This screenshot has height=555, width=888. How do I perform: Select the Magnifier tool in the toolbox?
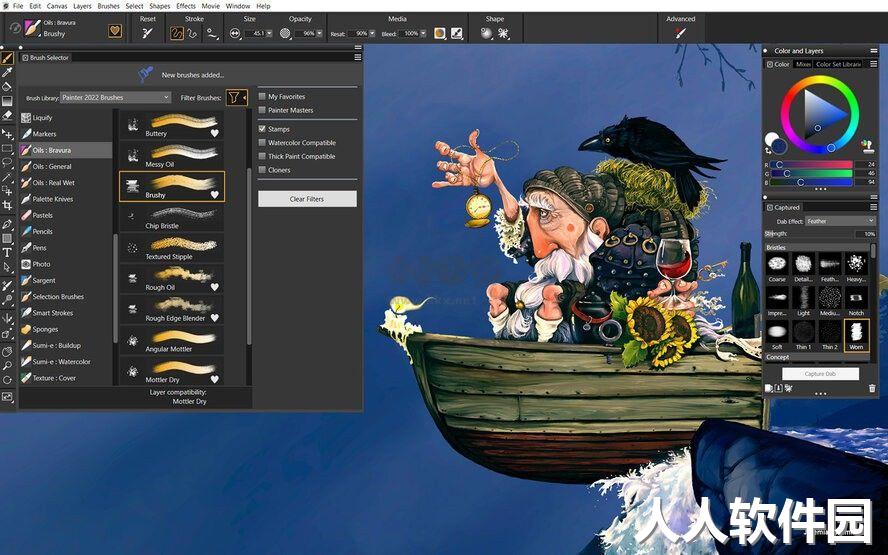(x=7, y=366)
